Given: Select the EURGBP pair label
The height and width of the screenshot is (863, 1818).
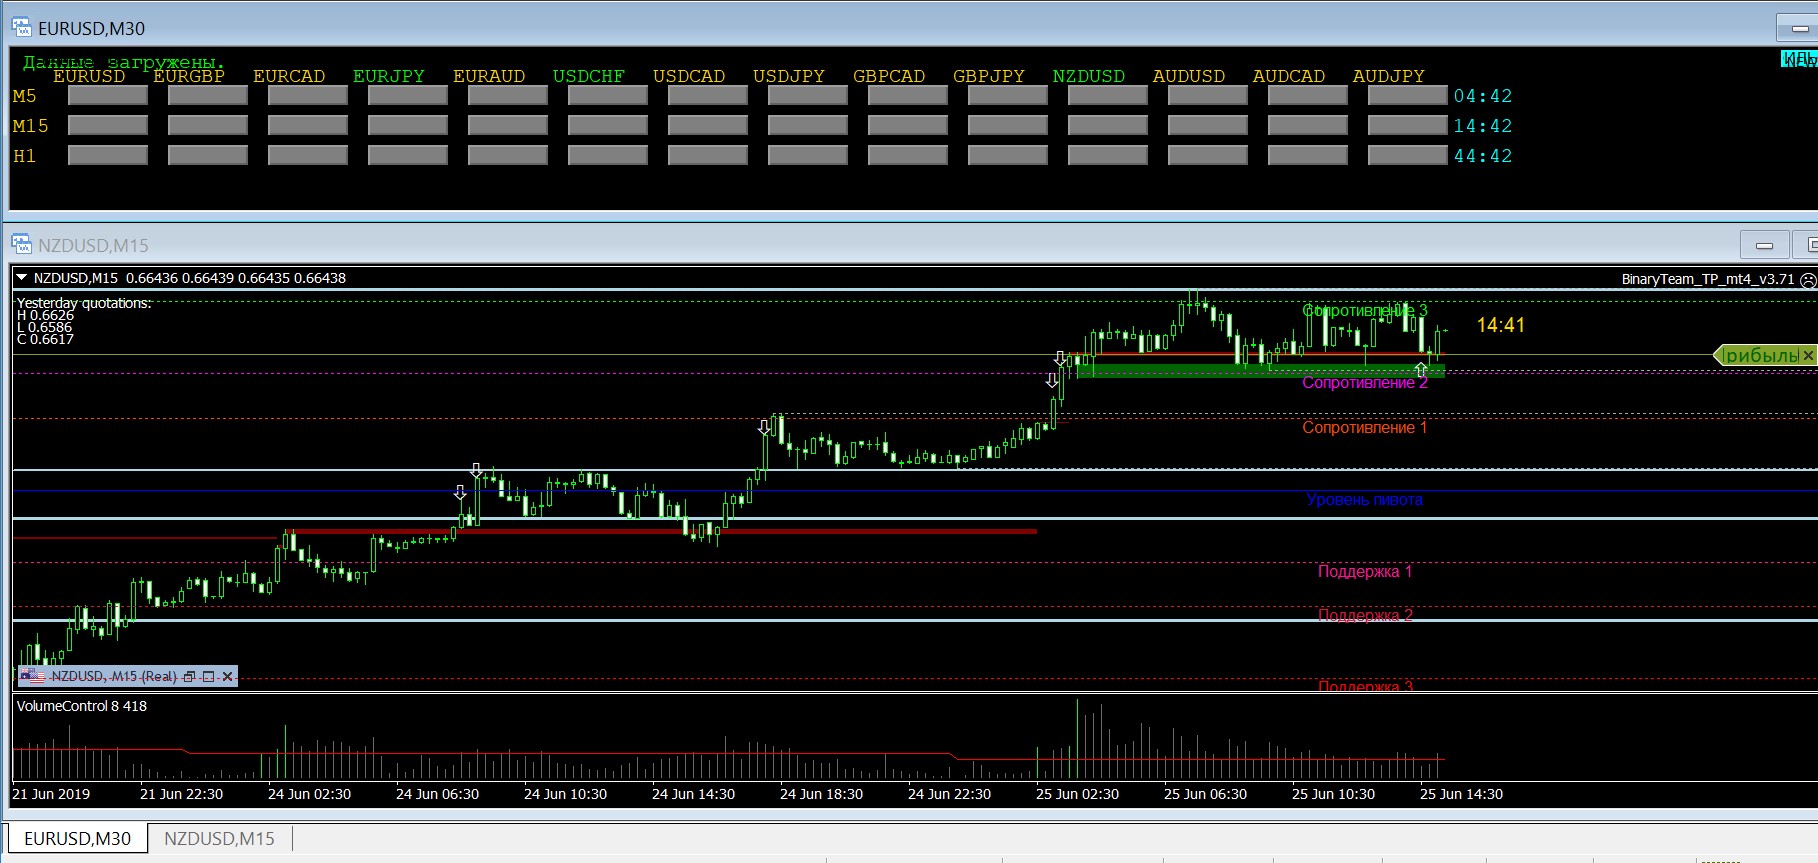Looking at the screenshot, I should [189, 76].
